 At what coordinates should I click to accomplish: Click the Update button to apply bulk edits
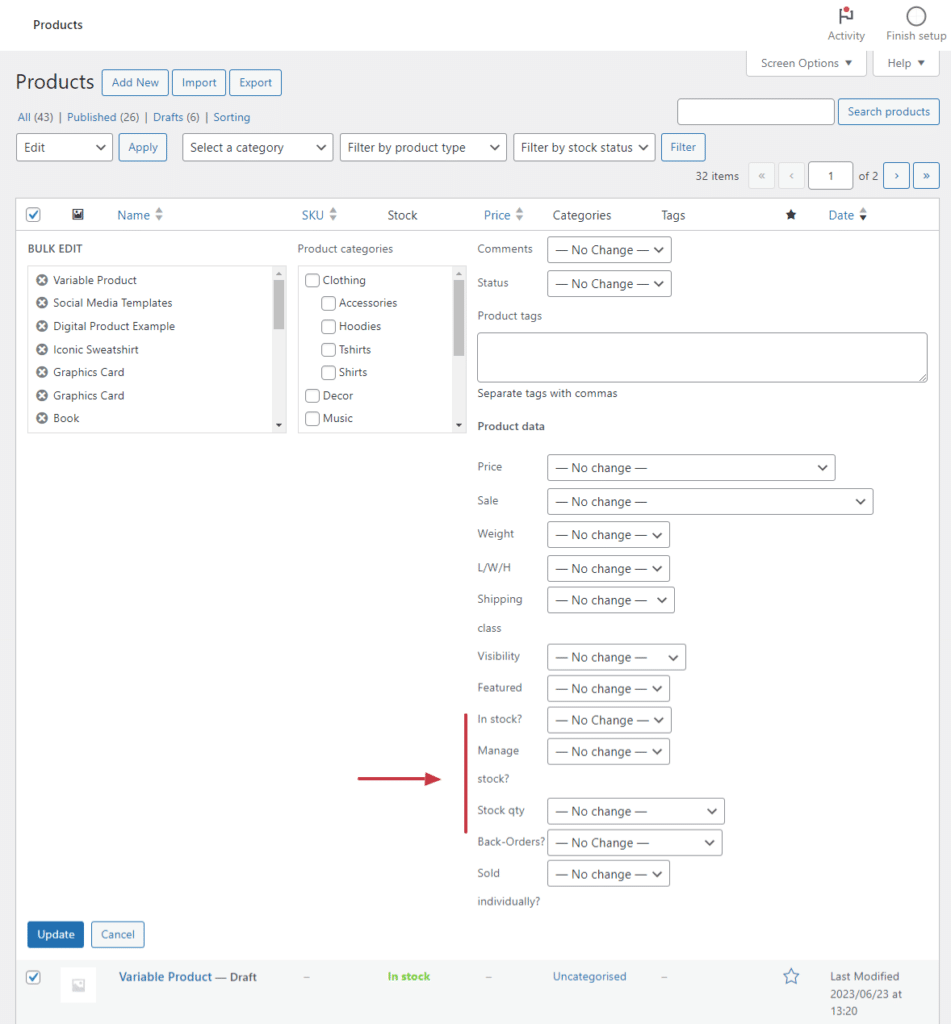click(x=55, y=934)
